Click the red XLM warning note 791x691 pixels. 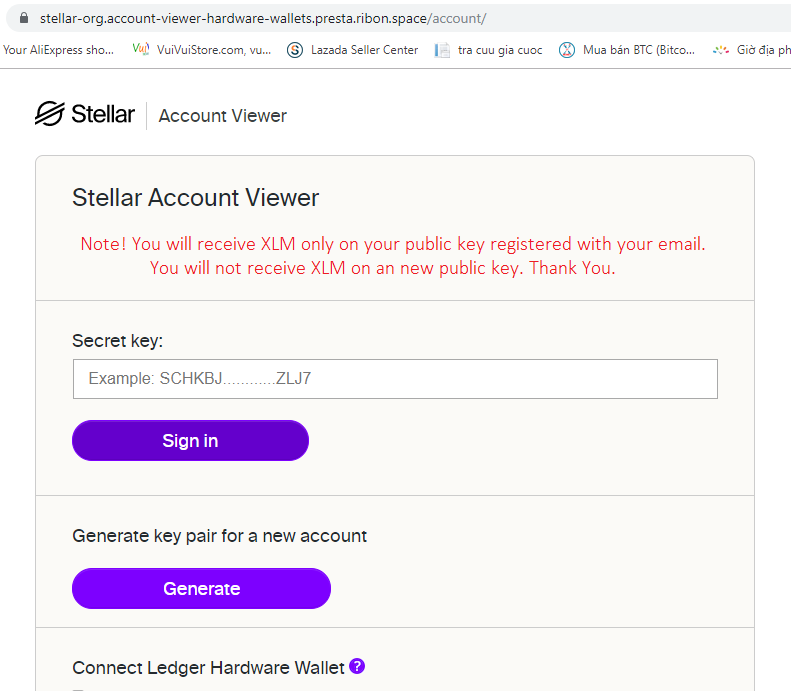(x=394, y=256)
